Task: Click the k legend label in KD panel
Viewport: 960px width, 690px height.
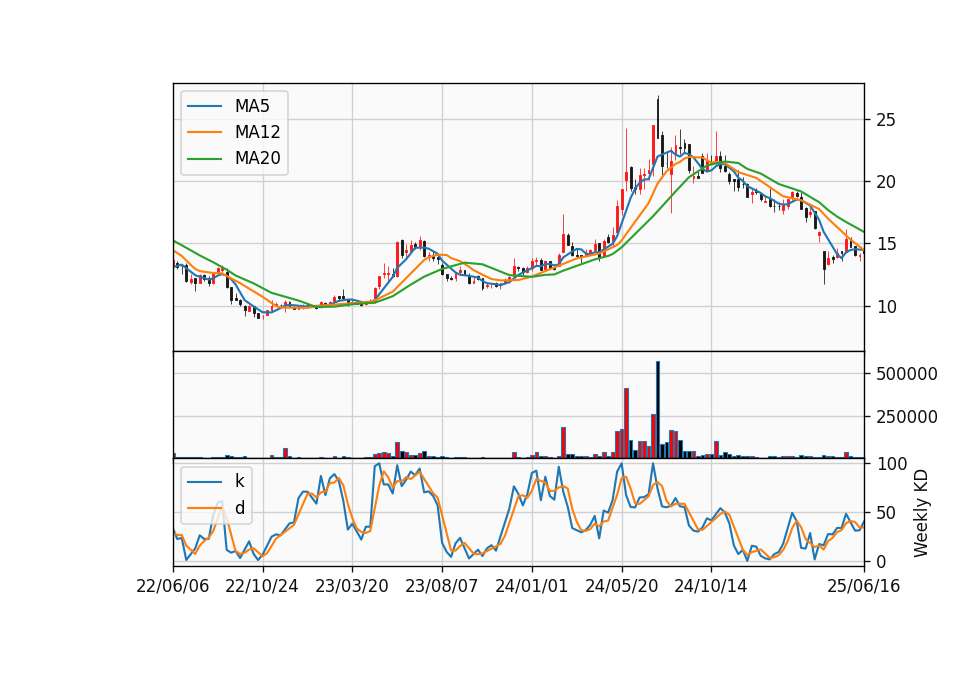Action: tap(239, 481)
